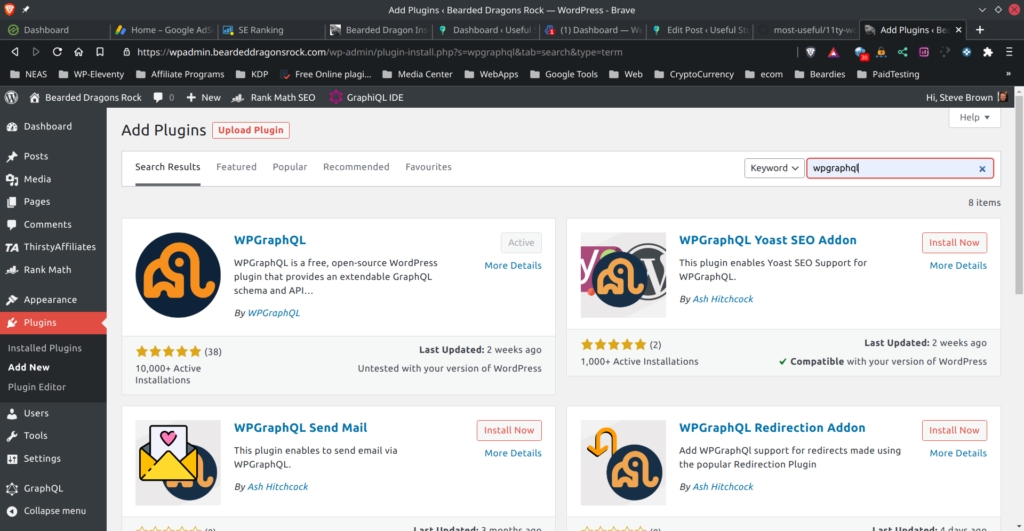Image resolution: width=1024 pixels, height=531 pixels.
Task: Open Plugin Editor submenu item
Action: 37,387
